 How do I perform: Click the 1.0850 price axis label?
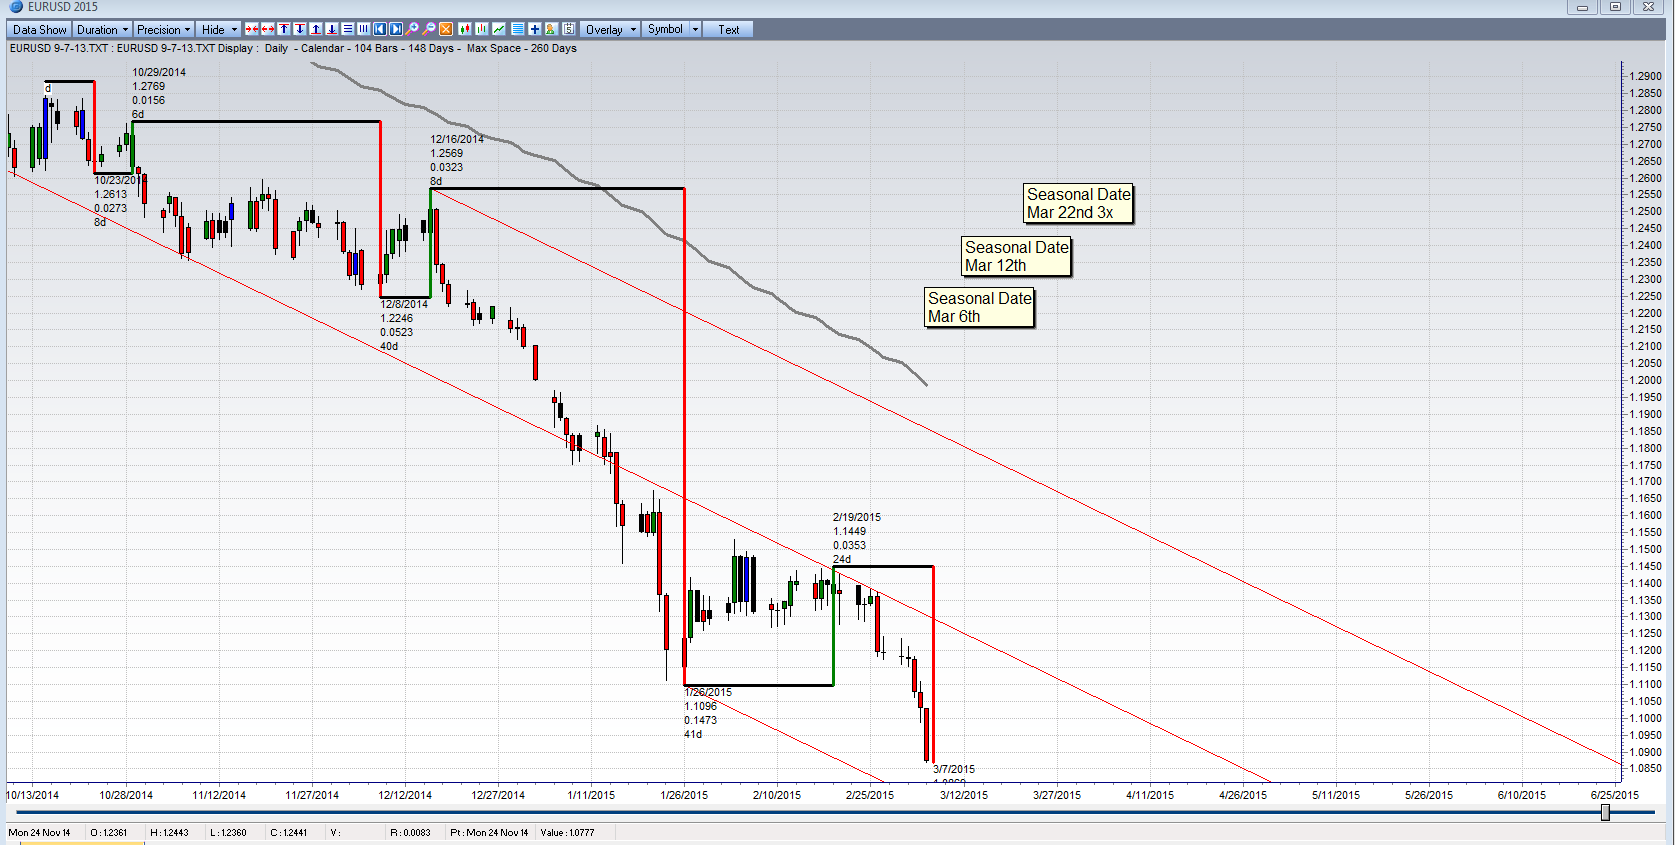(1645, 769)
